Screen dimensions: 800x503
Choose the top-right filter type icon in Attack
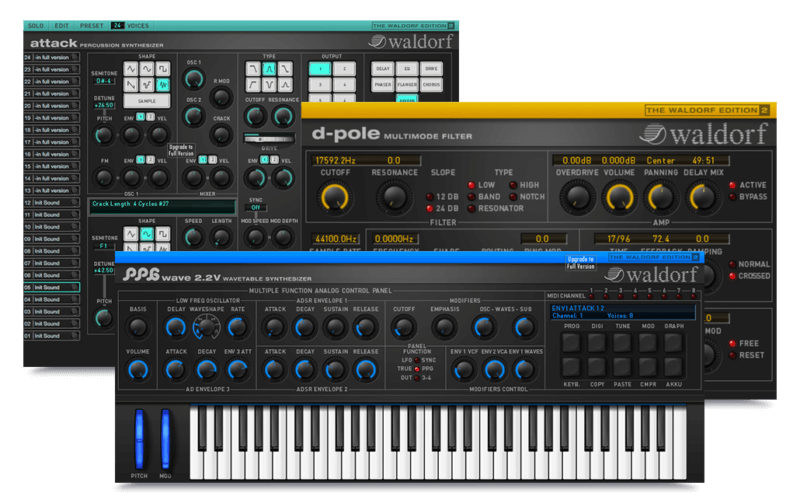tap(285, 68)
